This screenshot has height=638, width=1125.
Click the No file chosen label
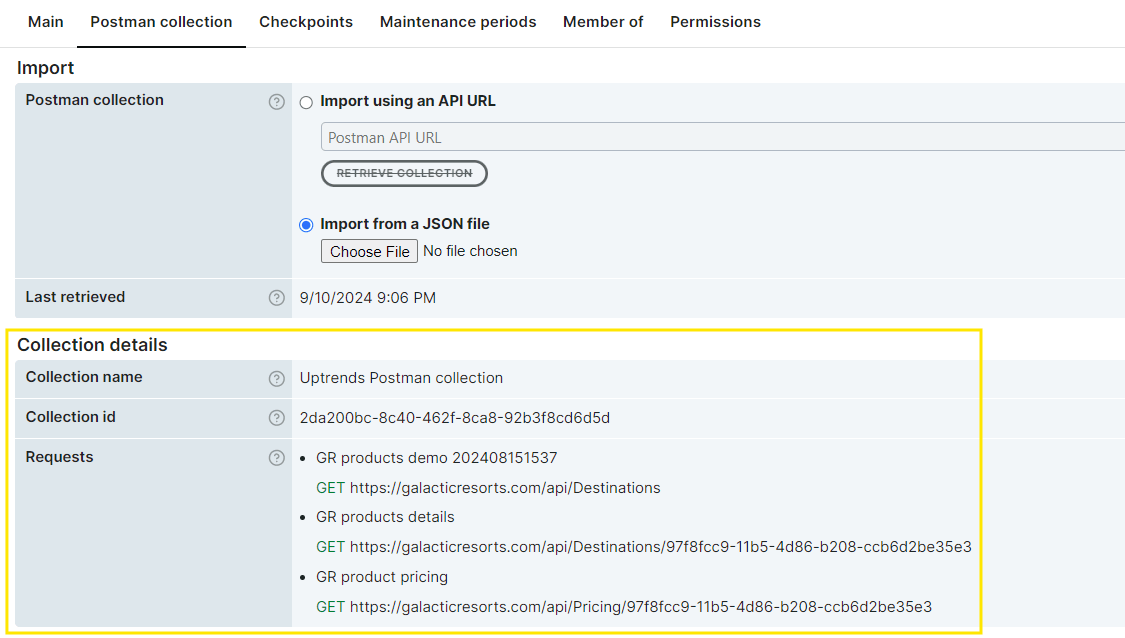[x=470, y=251]
